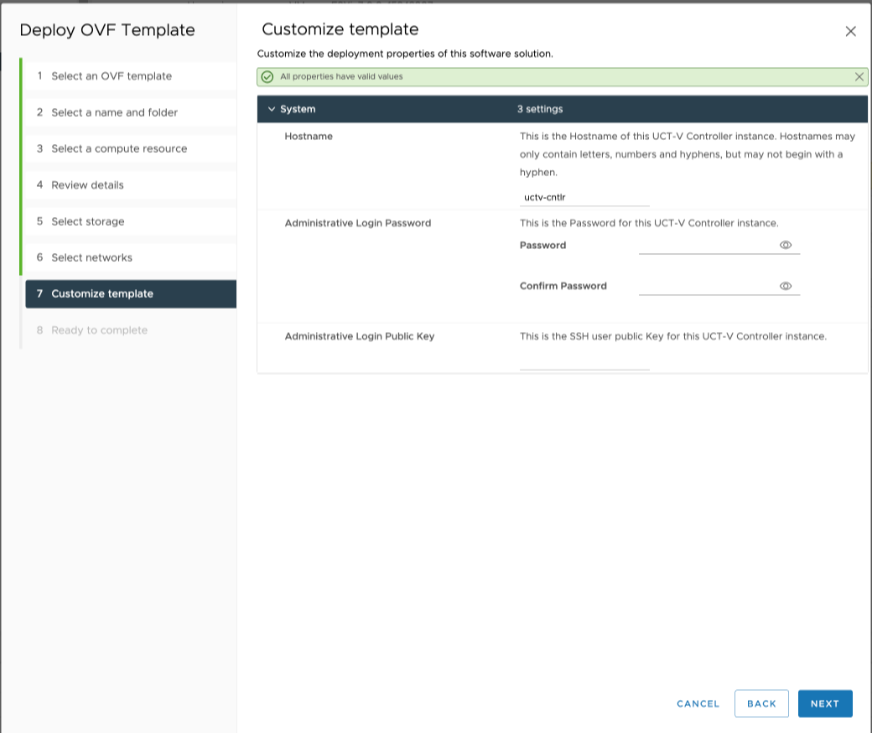The width and height of the screenshot is (872, 733).
Task: Go to step 1 Select an OVF template
Action: pyautogui.click(x=111, y=76)
